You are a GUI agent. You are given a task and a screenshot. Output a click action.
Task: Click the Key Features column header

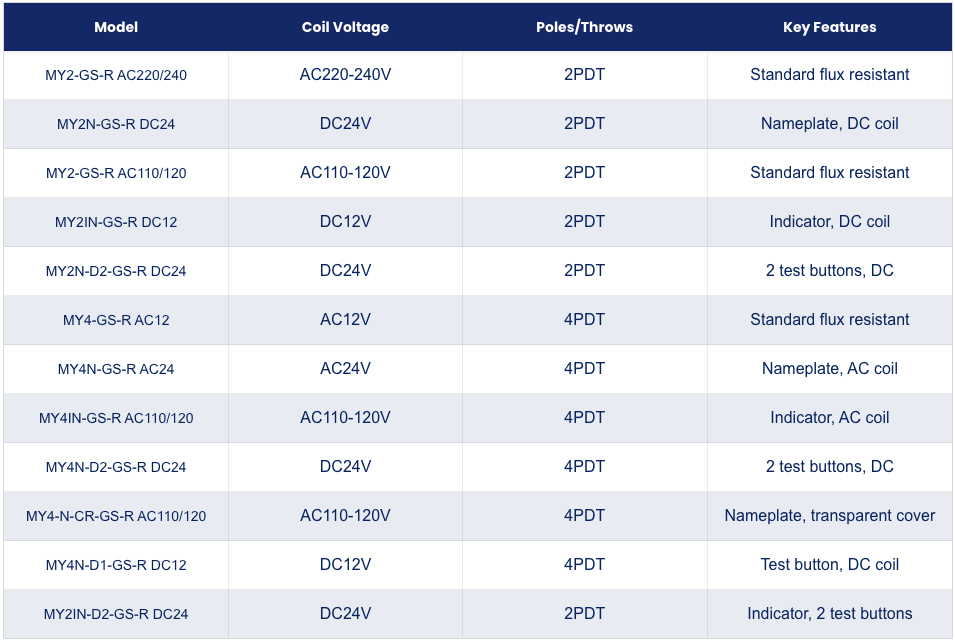(830, 27)
